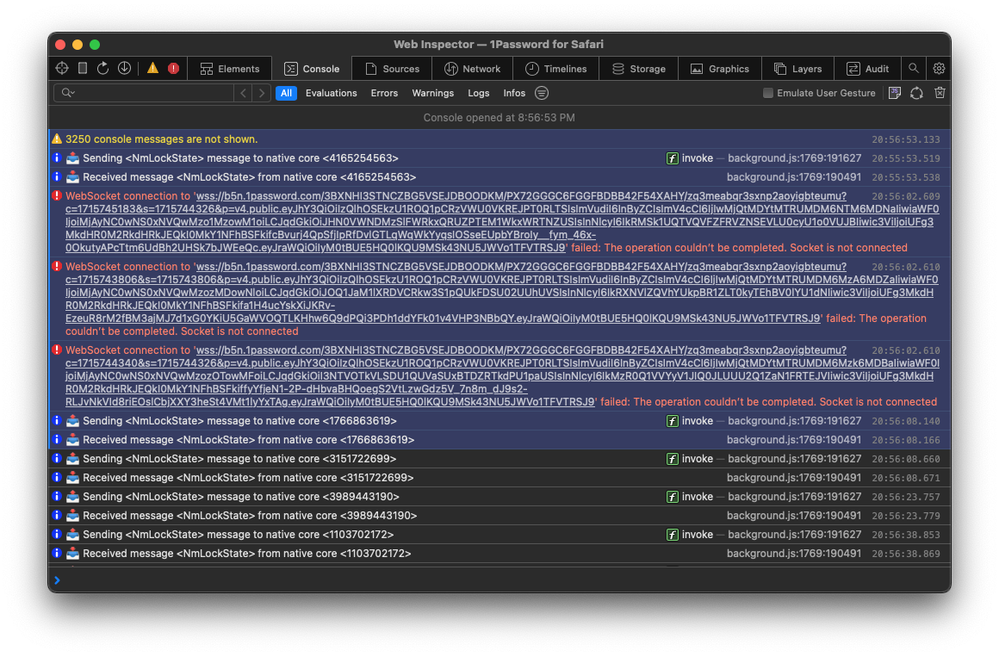Open the Layers tab
999x656 pixels.
[798, 69]
